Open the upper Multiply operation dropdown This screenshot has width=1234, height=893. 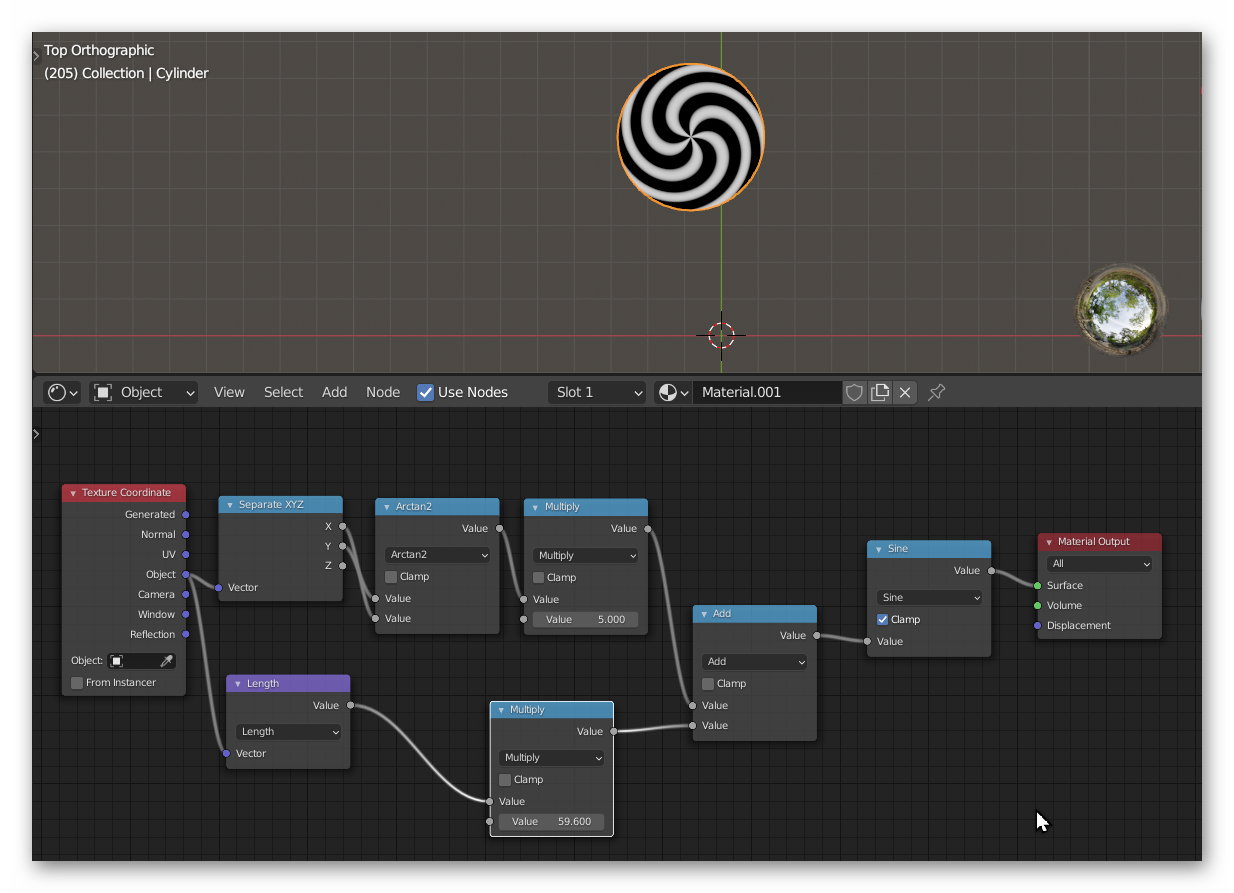click(x=585, y=555)
